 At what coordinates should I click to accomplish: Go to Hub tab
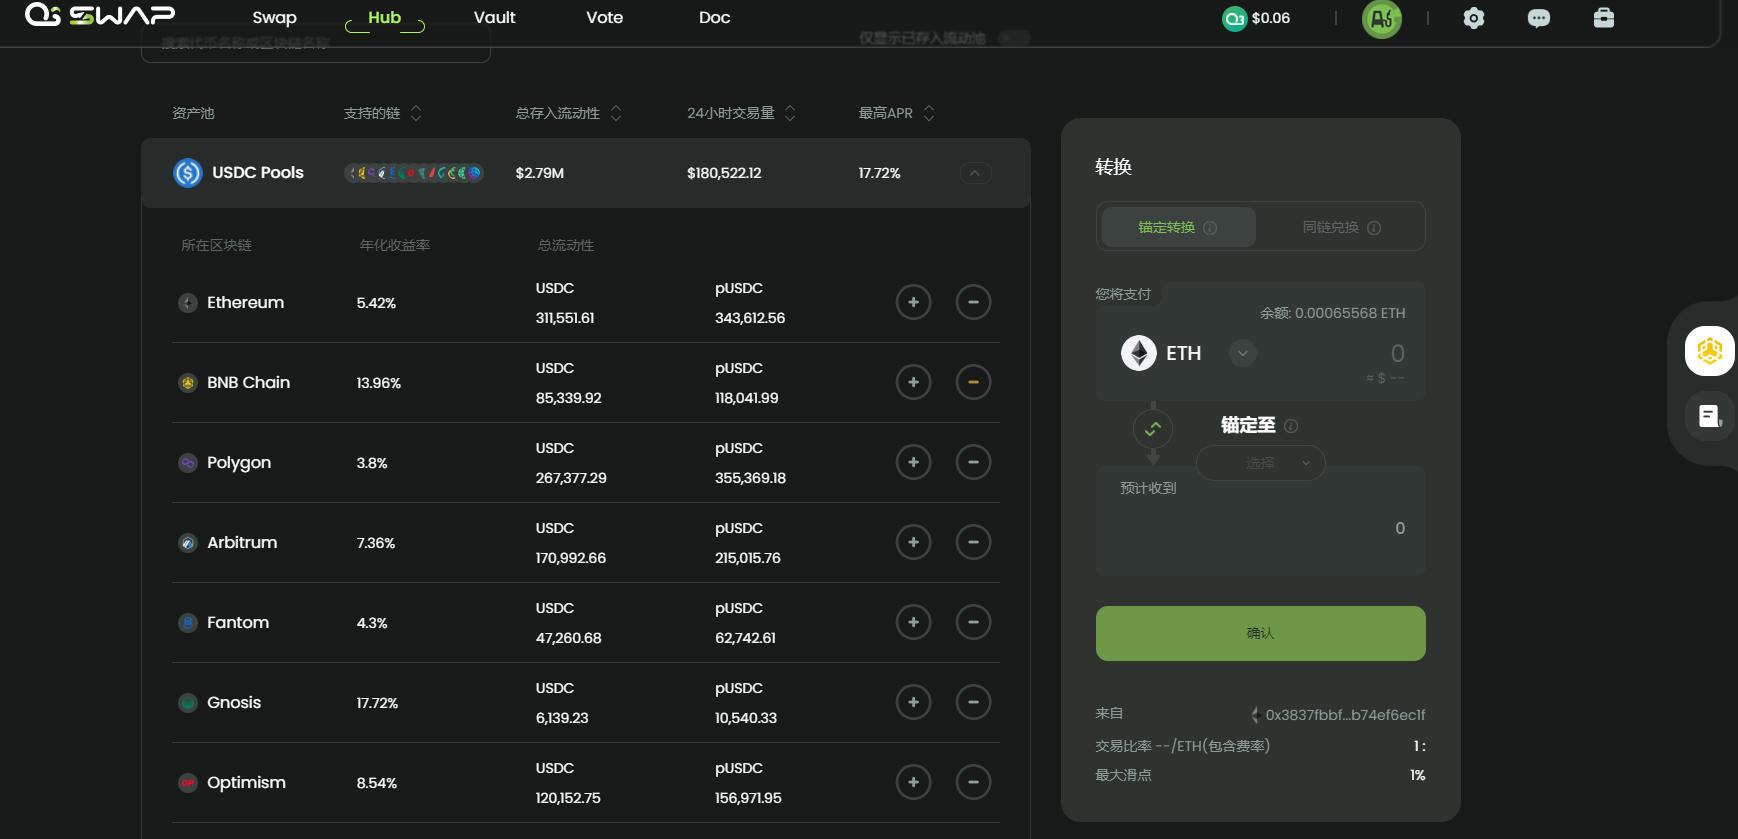pos(385,18)
